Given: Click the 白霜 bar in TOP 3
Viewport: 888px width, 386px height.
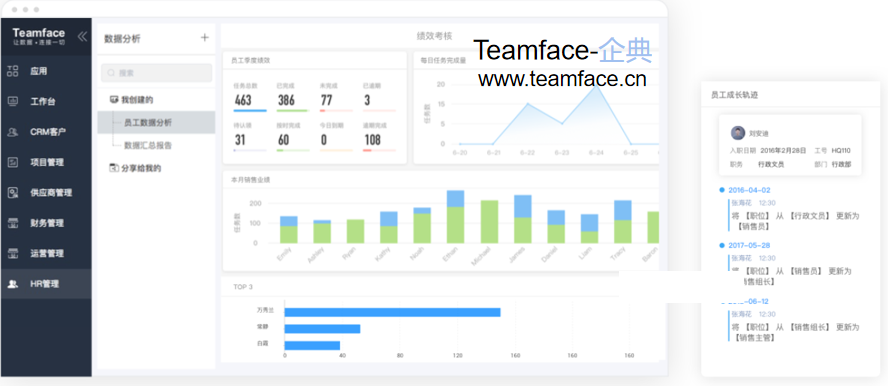Looking at the screenshot, I should [x=312, y=345].
